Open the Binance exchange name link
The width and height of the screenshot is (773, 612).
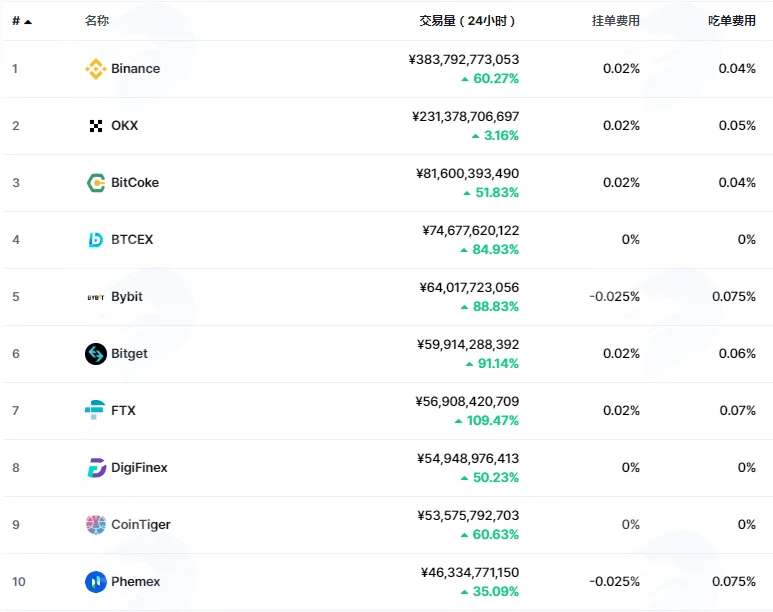point(136,69)
